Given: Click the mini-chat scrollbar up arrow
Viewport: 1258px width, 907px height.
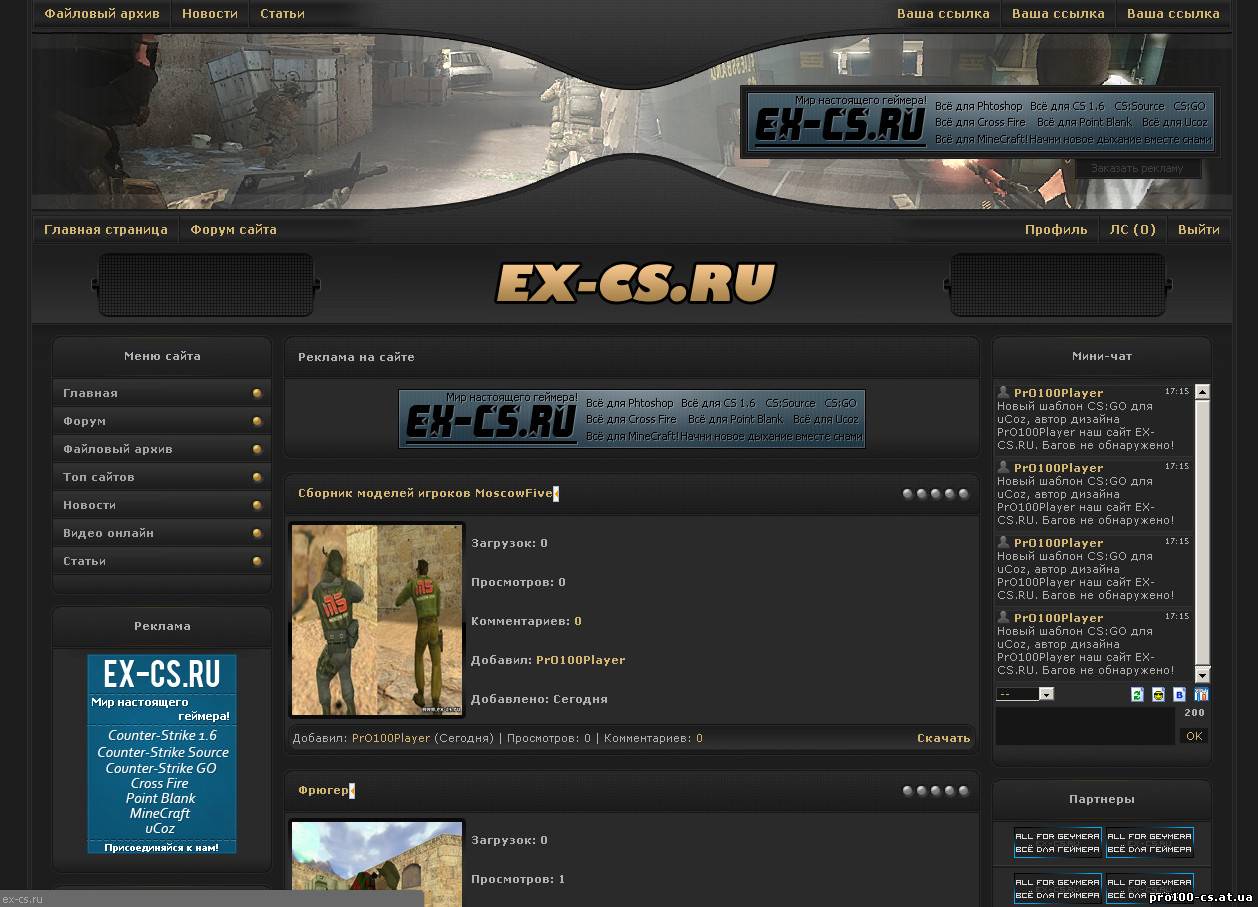Looking at the screenshot, I should 1202,393.
